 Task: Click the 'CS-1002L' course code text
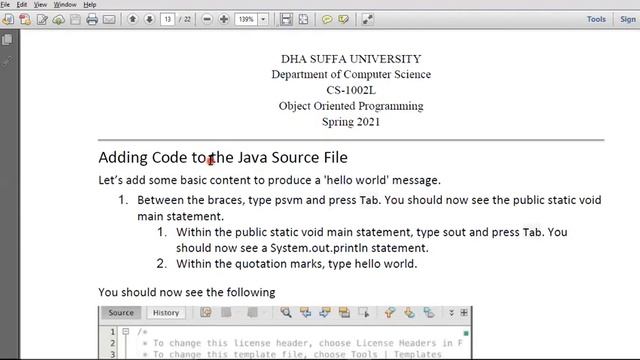click(351, 90)
